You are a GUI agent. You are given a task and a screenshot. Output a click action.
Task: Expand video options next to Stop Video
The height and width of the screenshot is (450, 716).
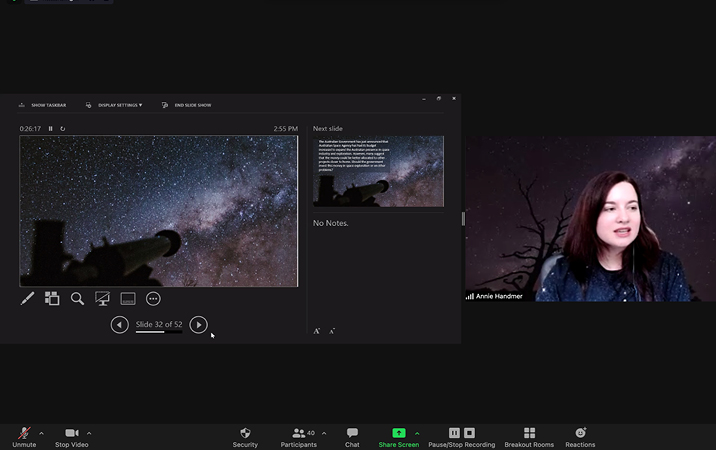pos(89,433)
